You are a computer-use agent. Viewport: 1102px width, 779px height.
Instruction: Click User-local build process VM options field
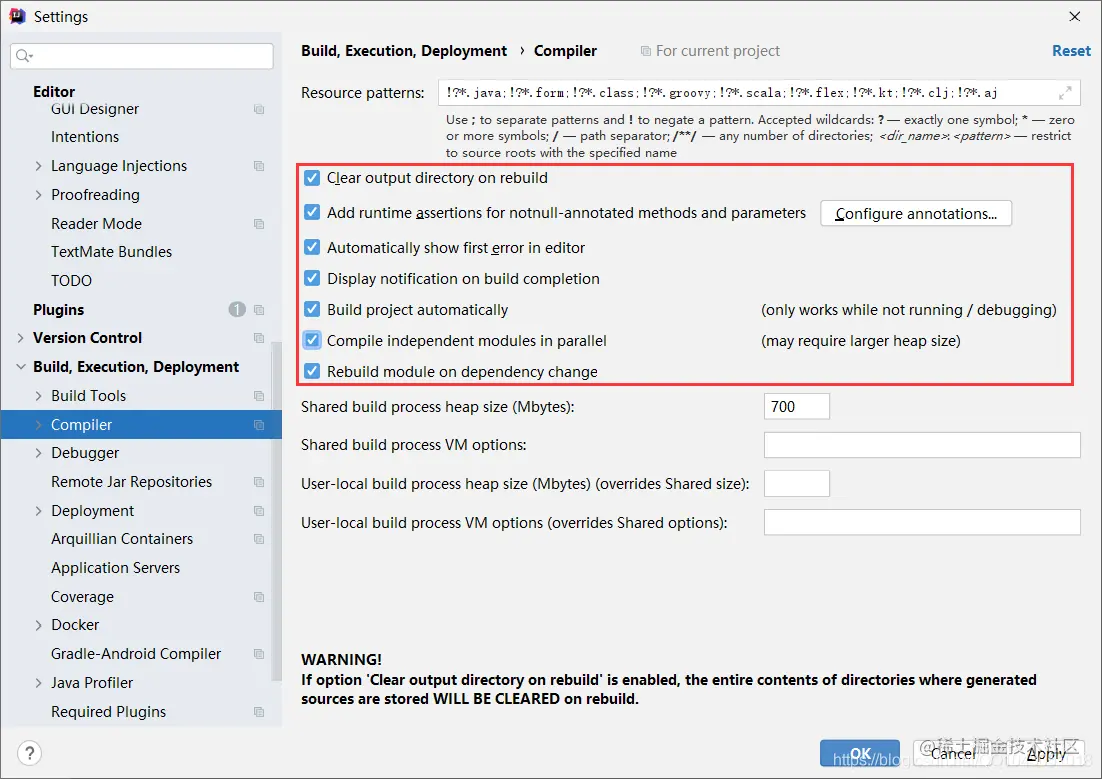coord(922,522)
